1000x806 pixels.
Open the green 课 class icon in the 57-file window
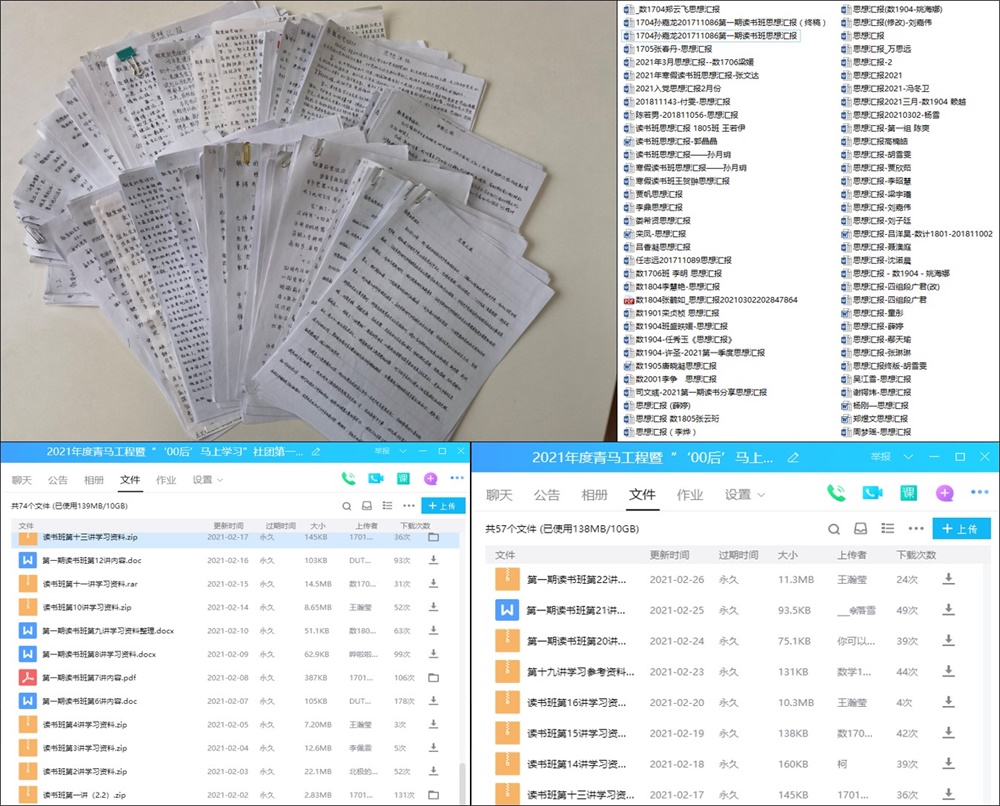908,492
